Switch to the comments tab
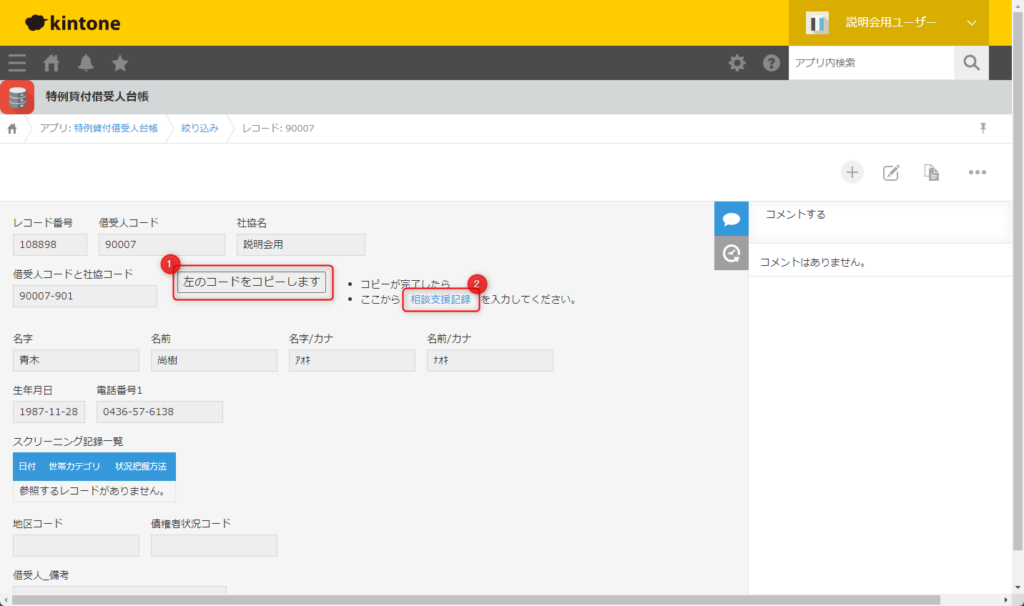 731,218
